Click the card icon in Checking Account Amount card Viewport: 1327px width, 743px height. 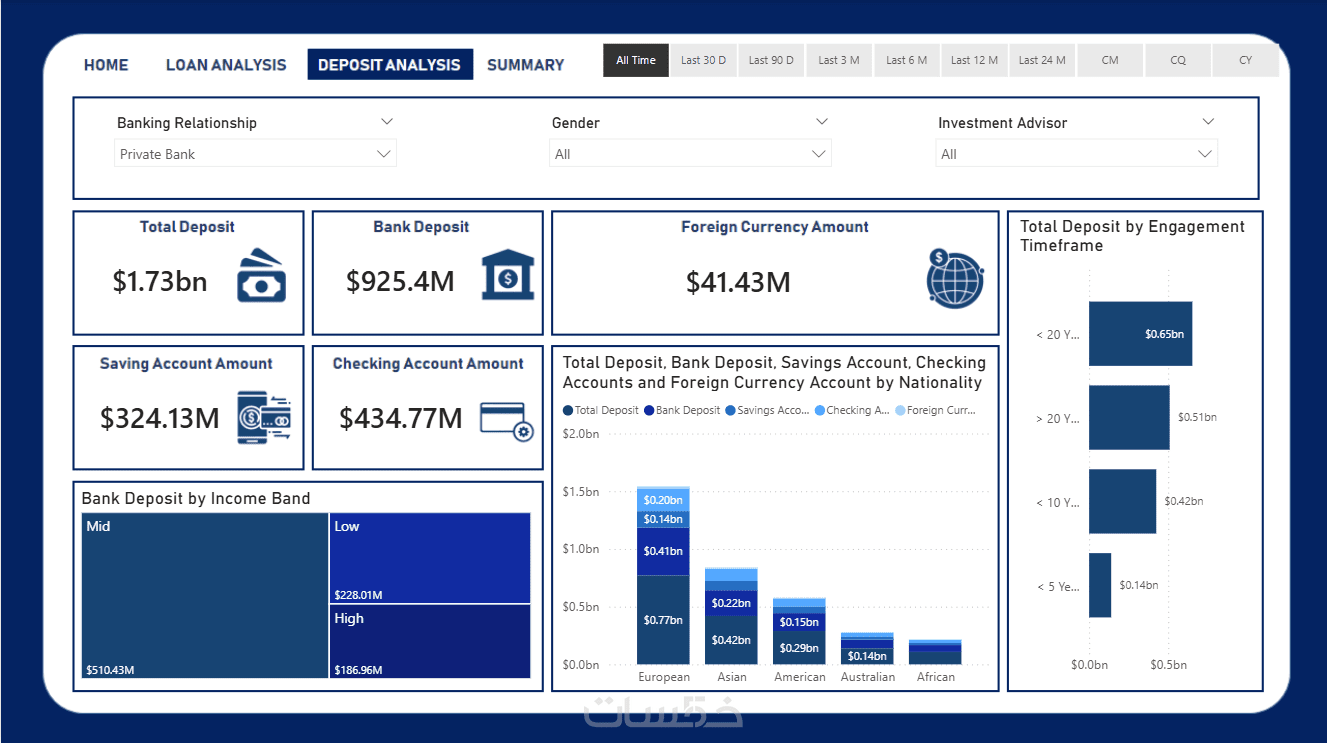[507, 421]
